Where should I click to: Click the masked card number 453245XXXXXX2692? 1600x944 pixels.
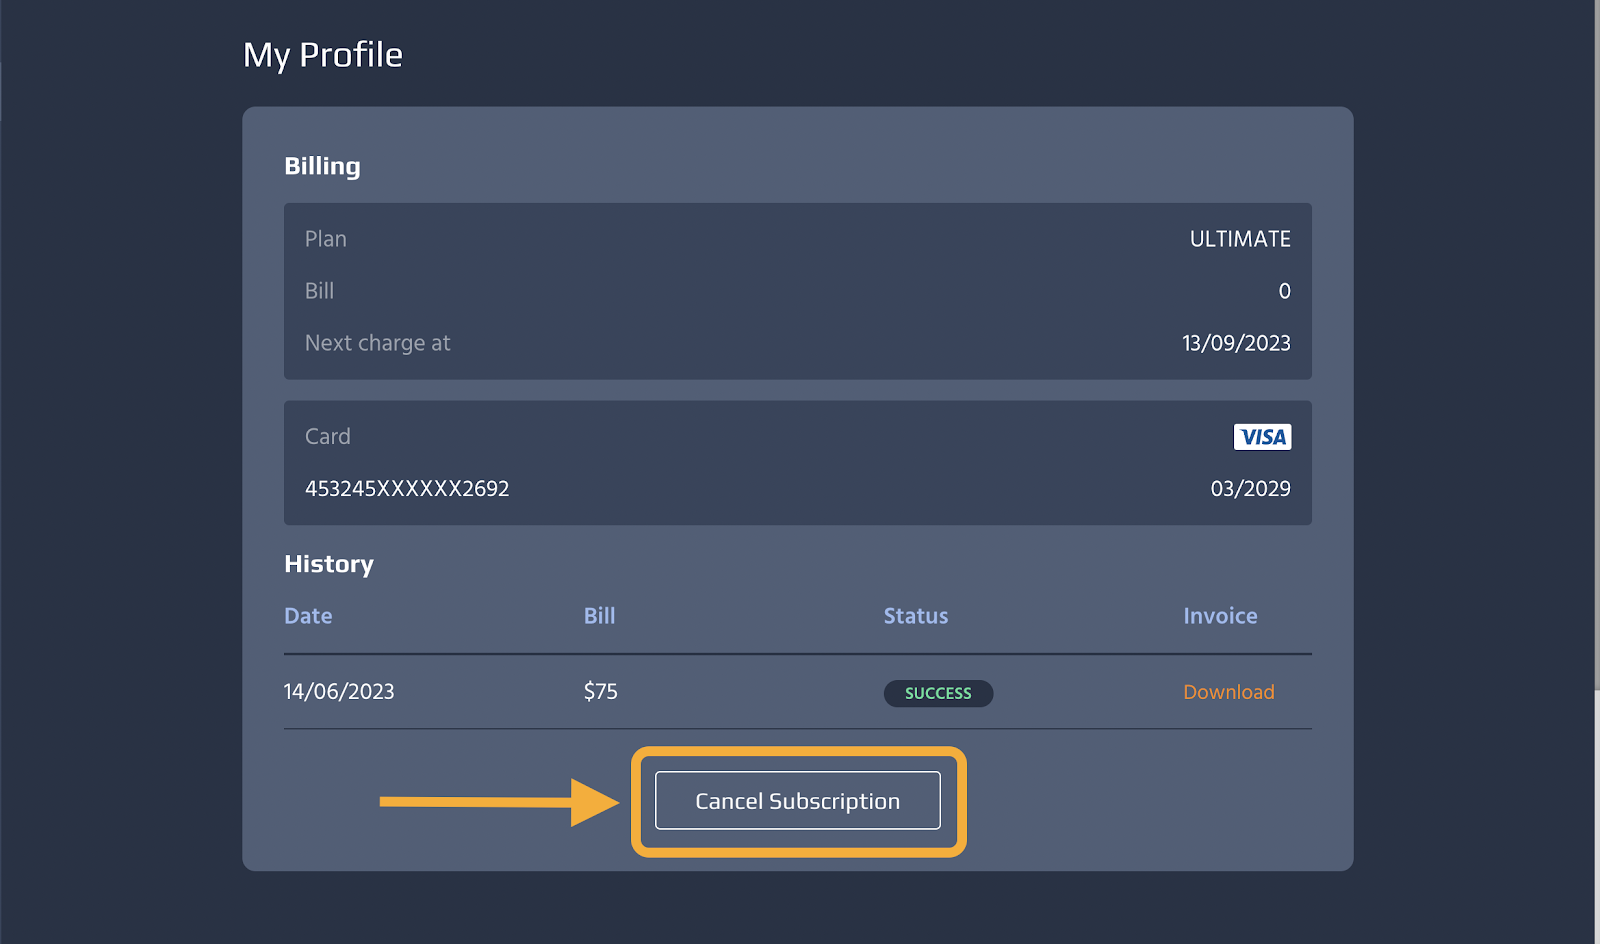(407, 489)
